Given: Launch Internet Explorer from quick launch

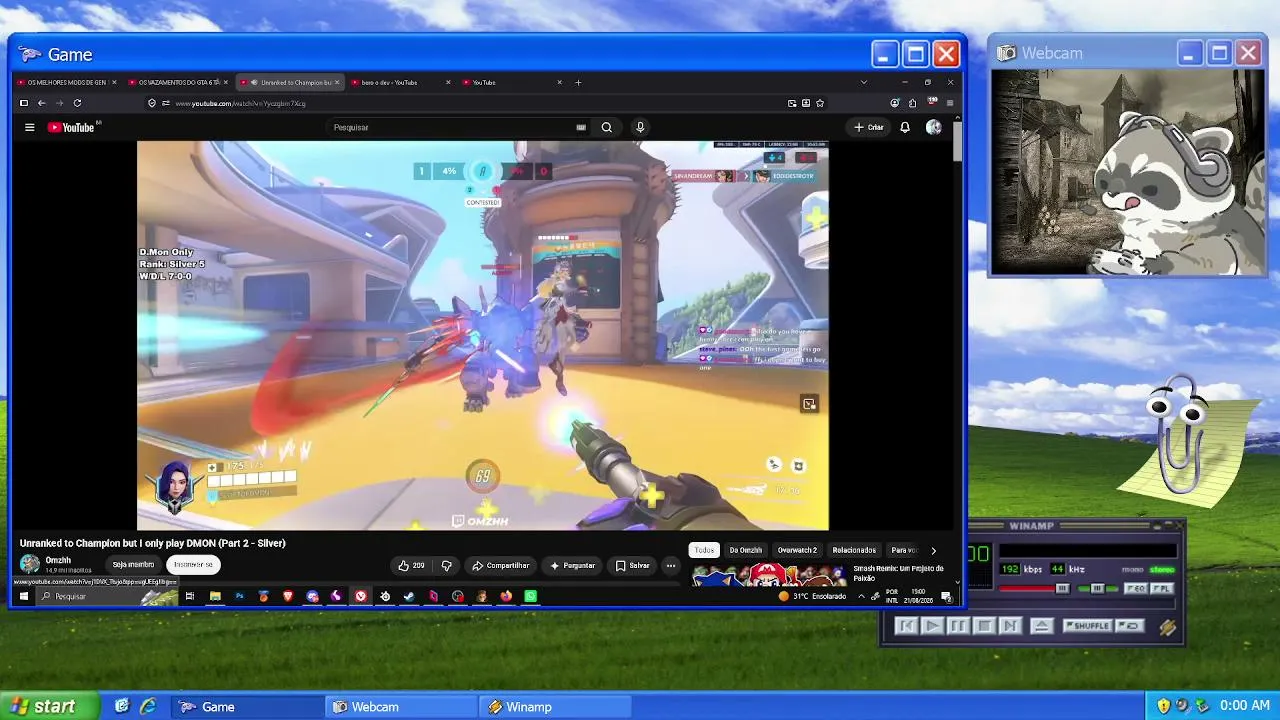Looking at the screenshot, I should pos(148,706).
